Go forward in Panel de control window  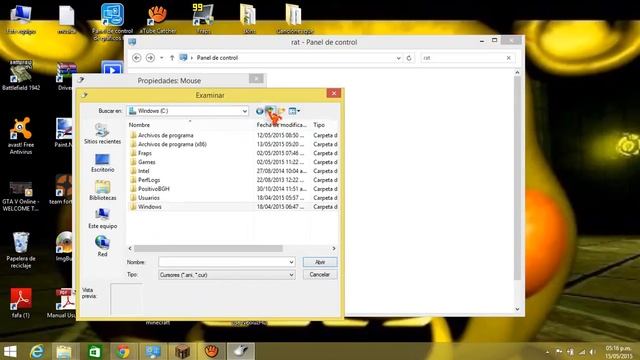click(150, 58)
